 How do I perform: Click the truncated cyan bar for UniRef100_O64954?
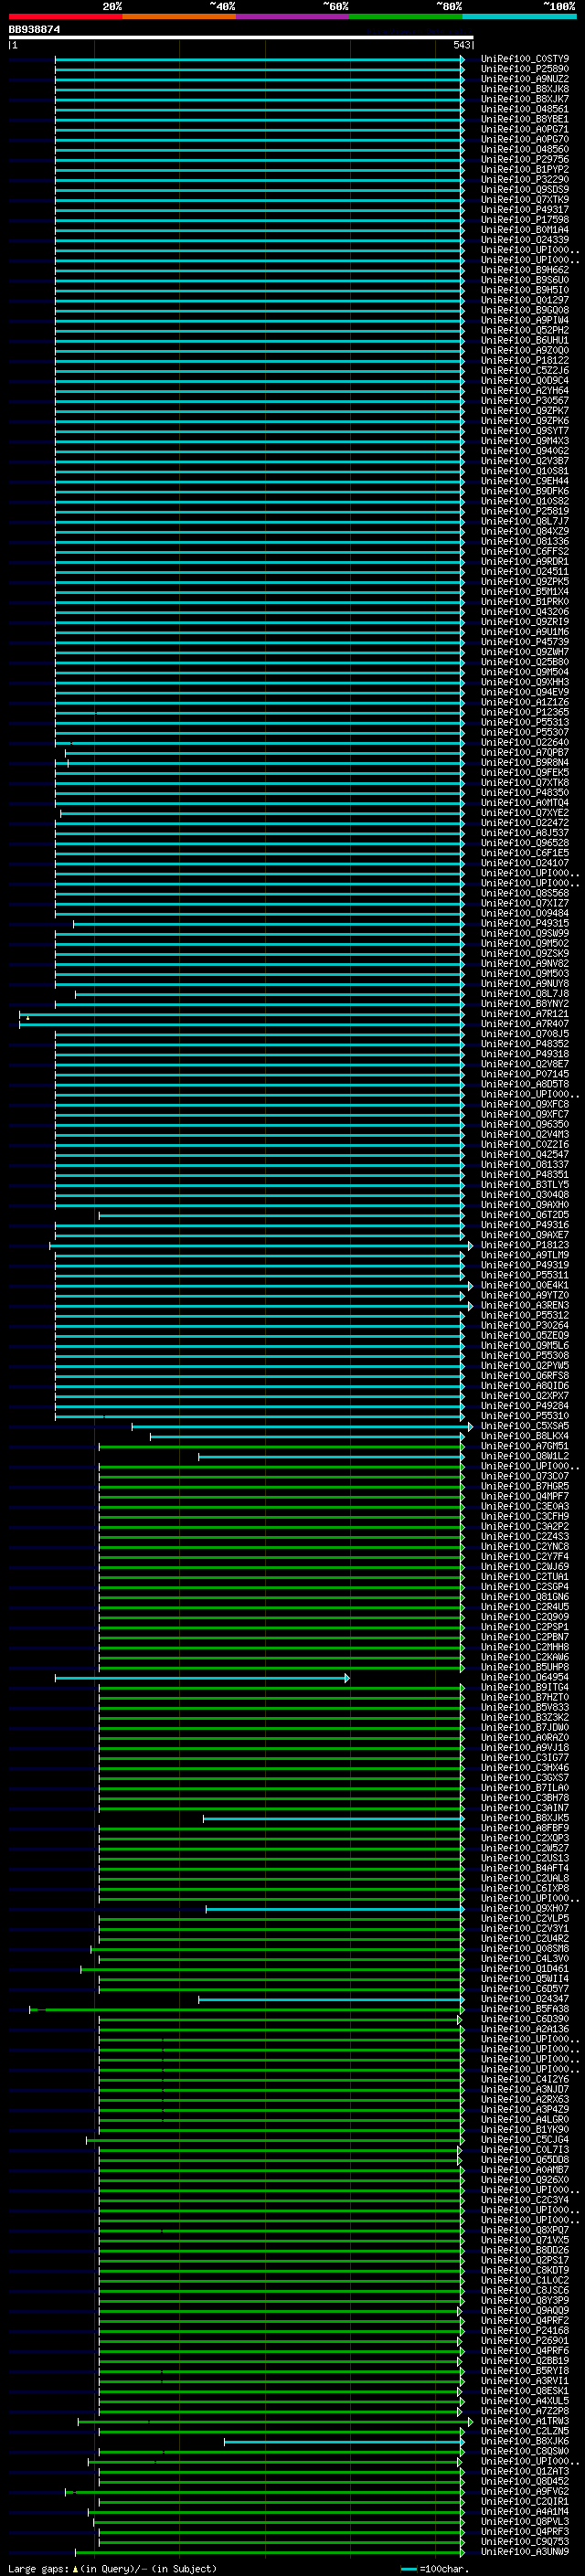pyautogui.click(x=202, y=1677)
